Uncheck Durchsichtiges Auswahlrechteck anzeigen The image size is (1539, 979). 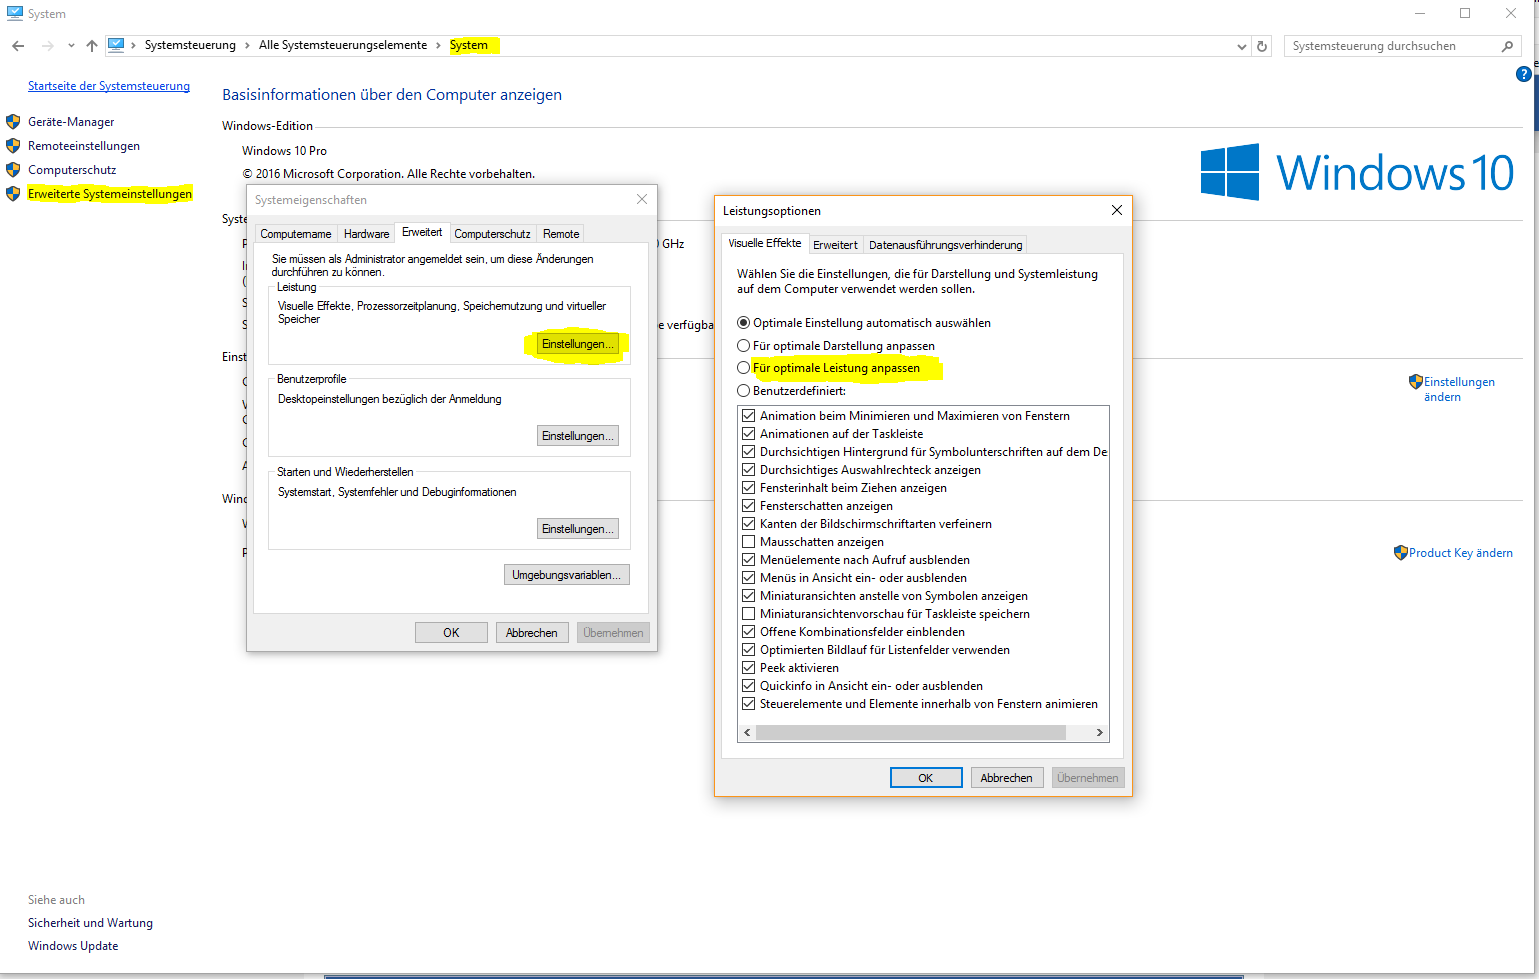[748, 470]
